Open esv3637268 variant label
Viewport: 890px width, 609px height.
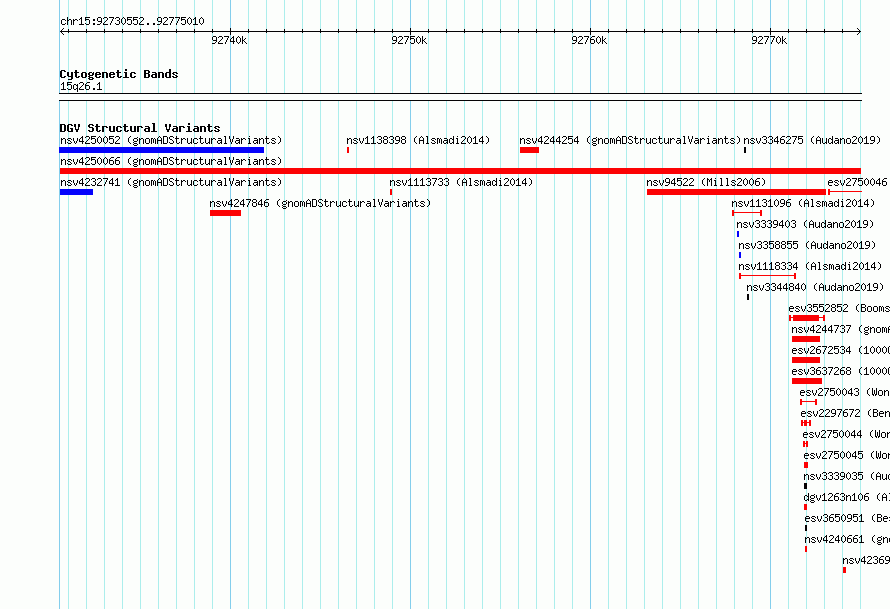(x=841, y=371)
